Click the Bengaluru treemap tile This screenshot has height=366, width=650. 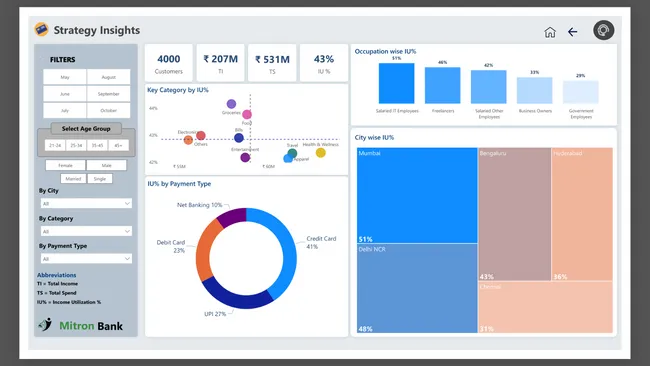[514, 214]
